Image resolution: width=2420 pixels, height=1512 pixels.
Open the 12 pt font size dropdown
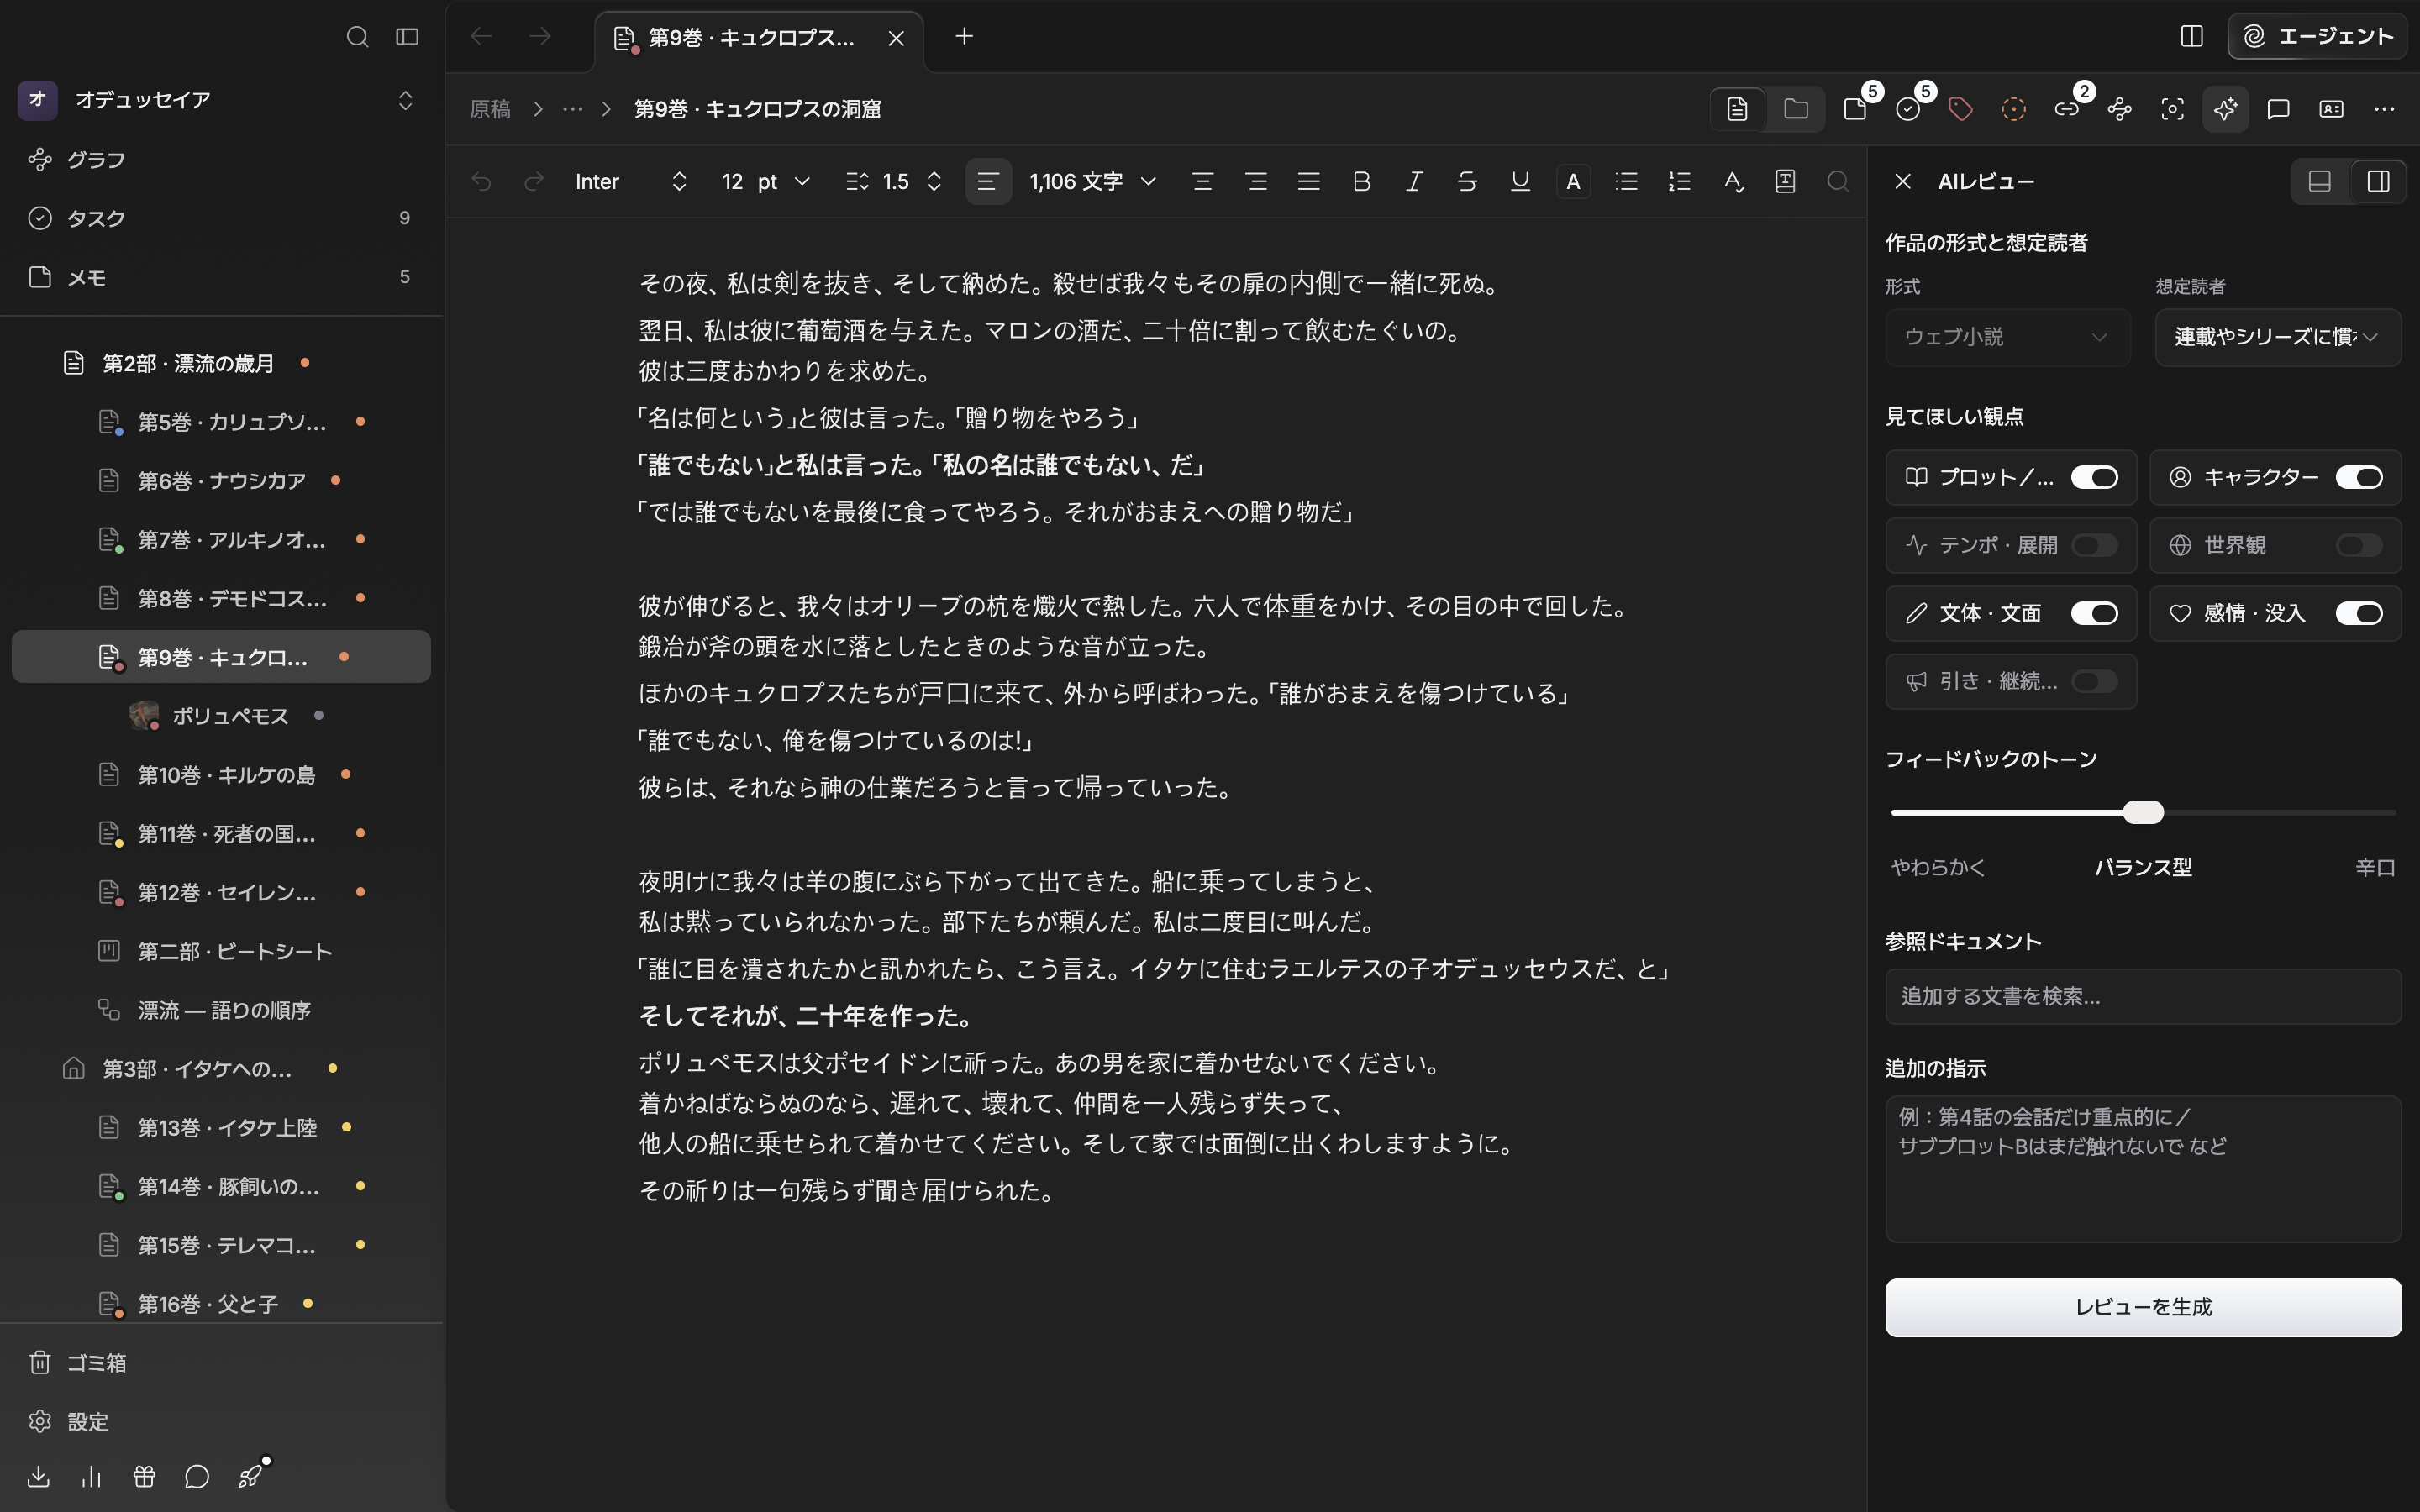click(765, 181)
